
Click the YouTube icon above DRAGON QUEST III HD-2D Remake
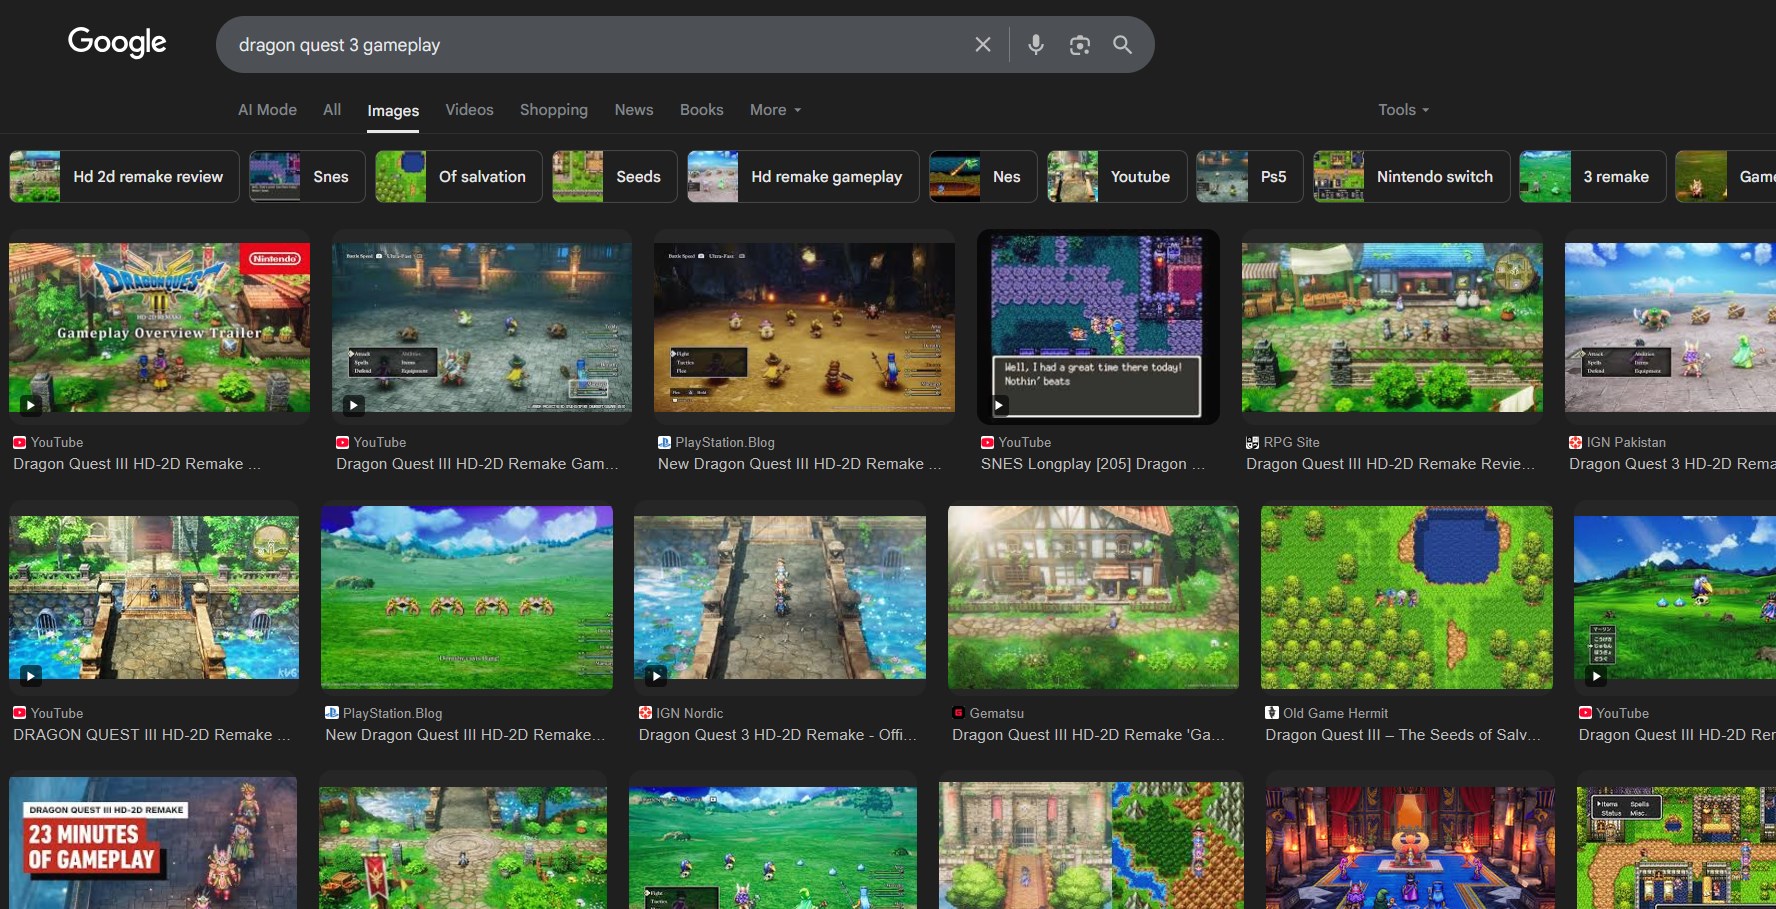pyautogui.click(x=19, y=713)
